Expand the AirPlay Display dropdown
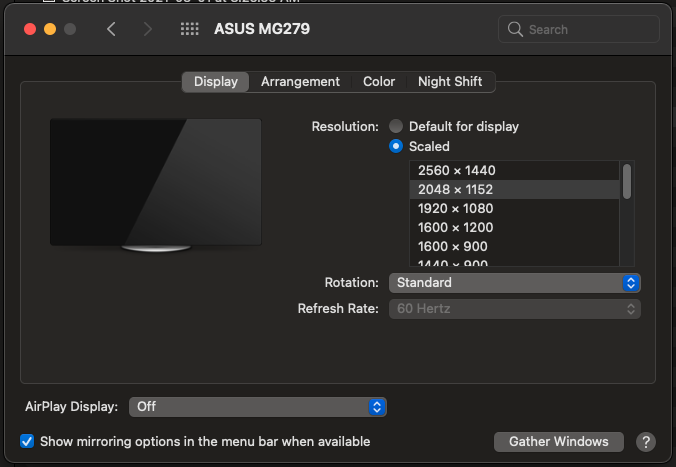The image size is (676, 467). [258, 407]
